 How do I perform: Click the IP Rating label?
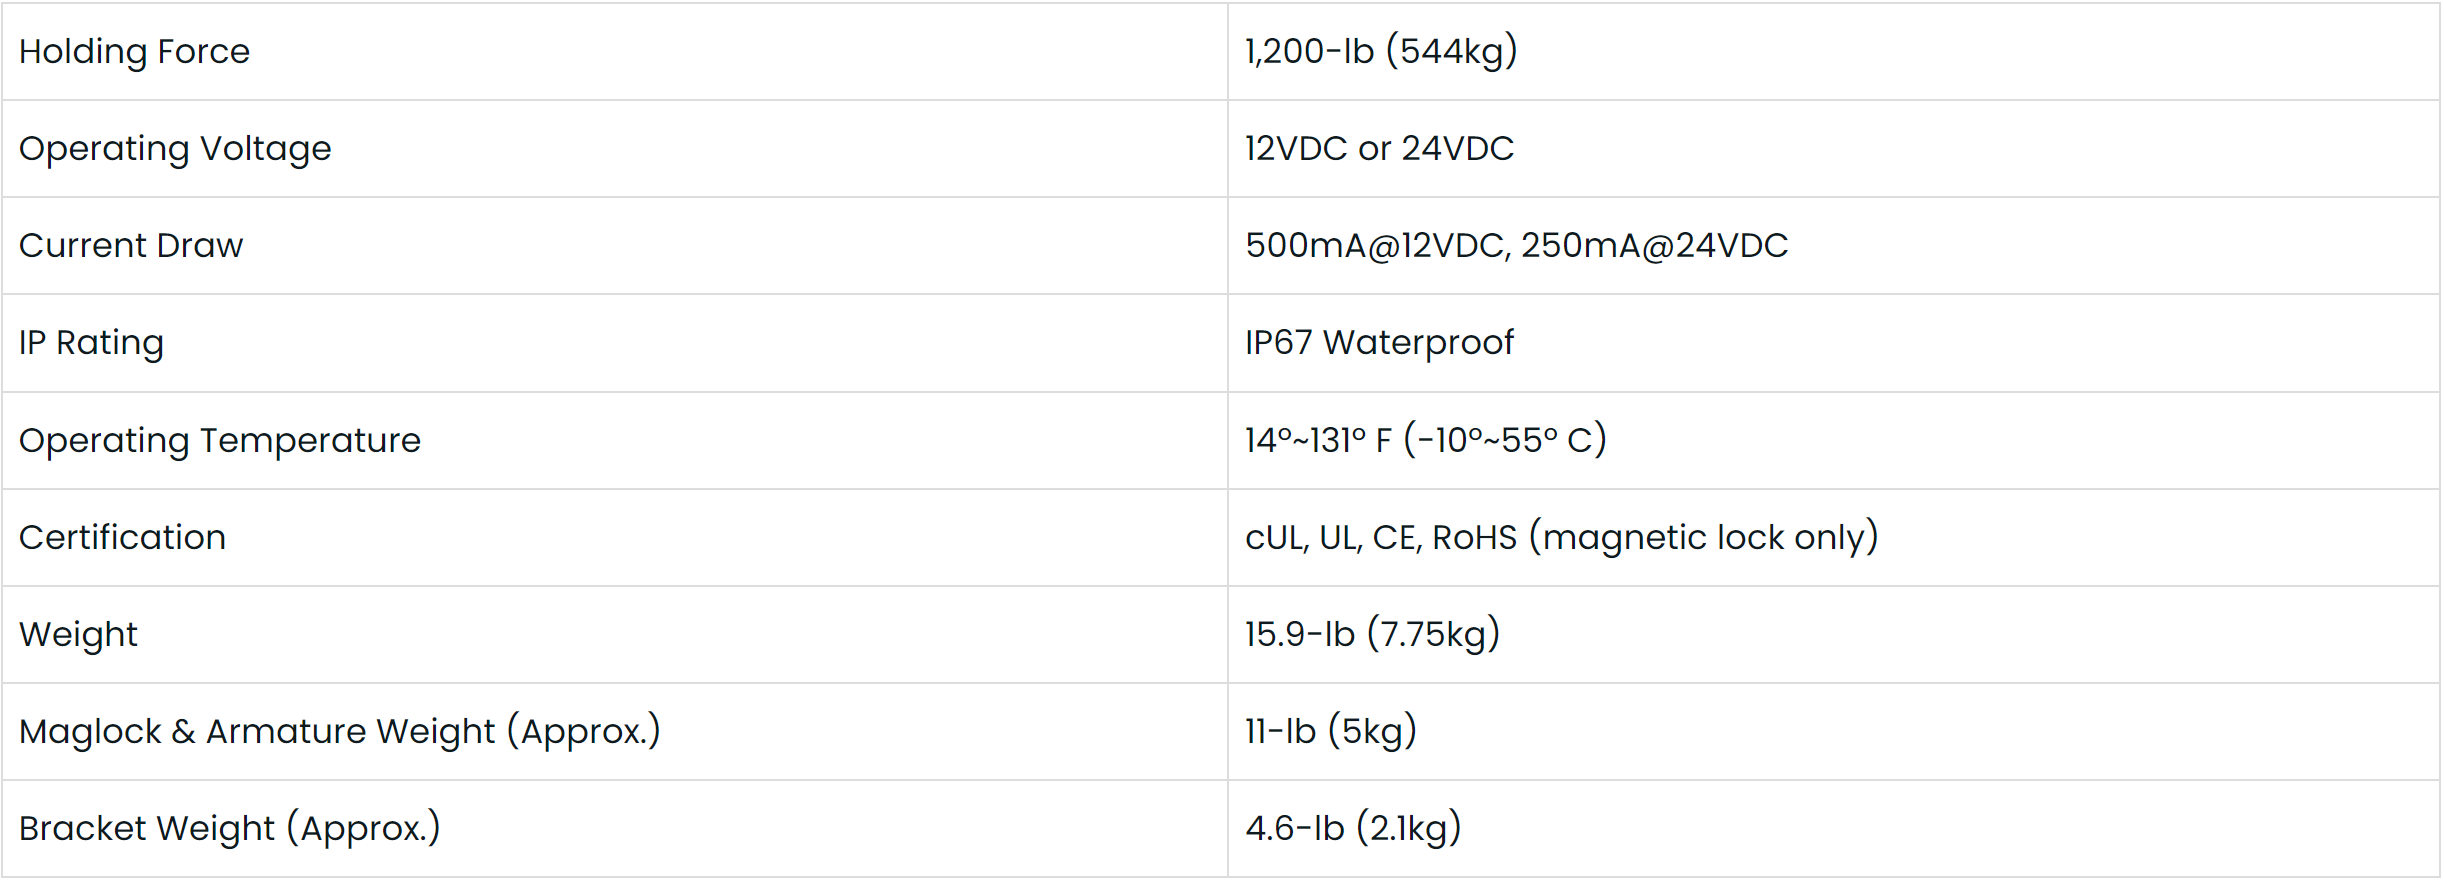click(91, 342)
